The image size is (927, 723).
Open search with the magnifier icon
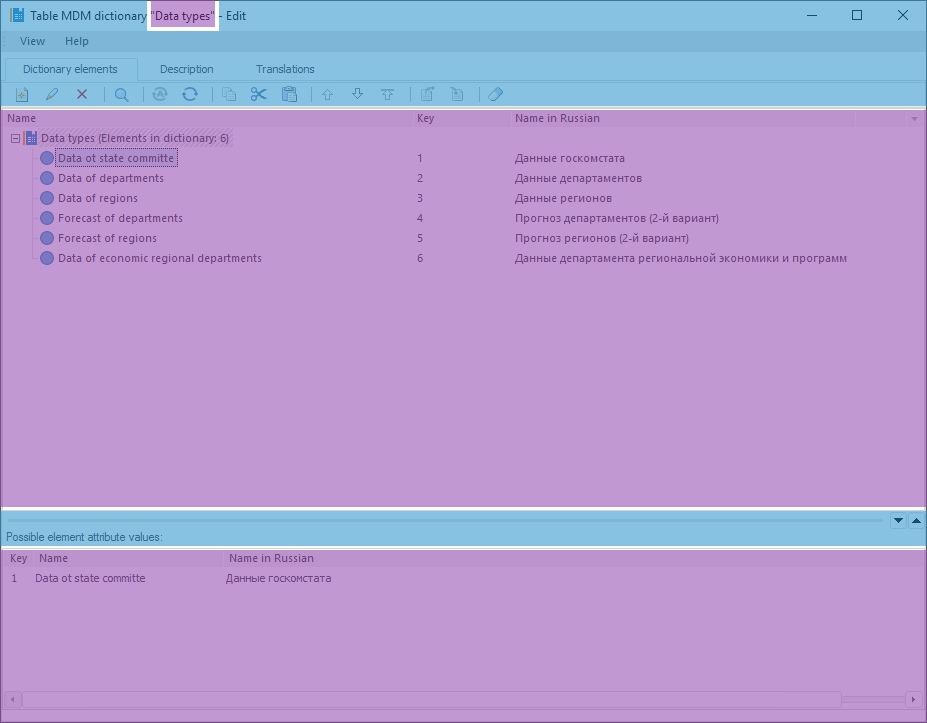pyautogui.click(x=121, y=94)
